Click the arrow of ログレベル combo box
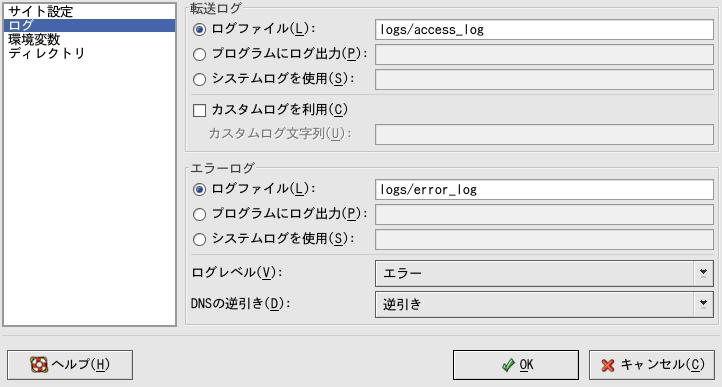Screen dimensions: 722x387 click(703, 273)
